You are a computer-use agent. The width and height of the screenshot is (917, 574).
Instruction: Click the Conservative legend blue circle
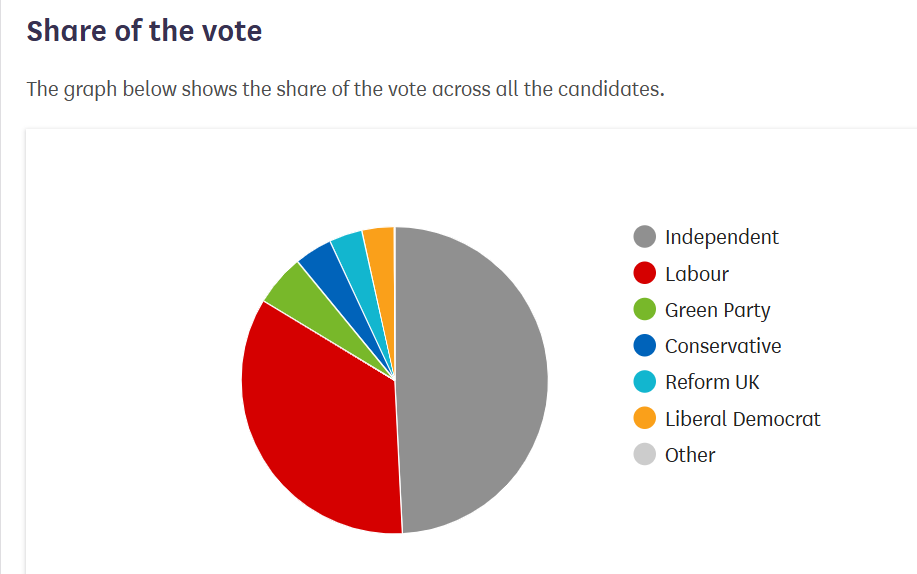[645, 346]
